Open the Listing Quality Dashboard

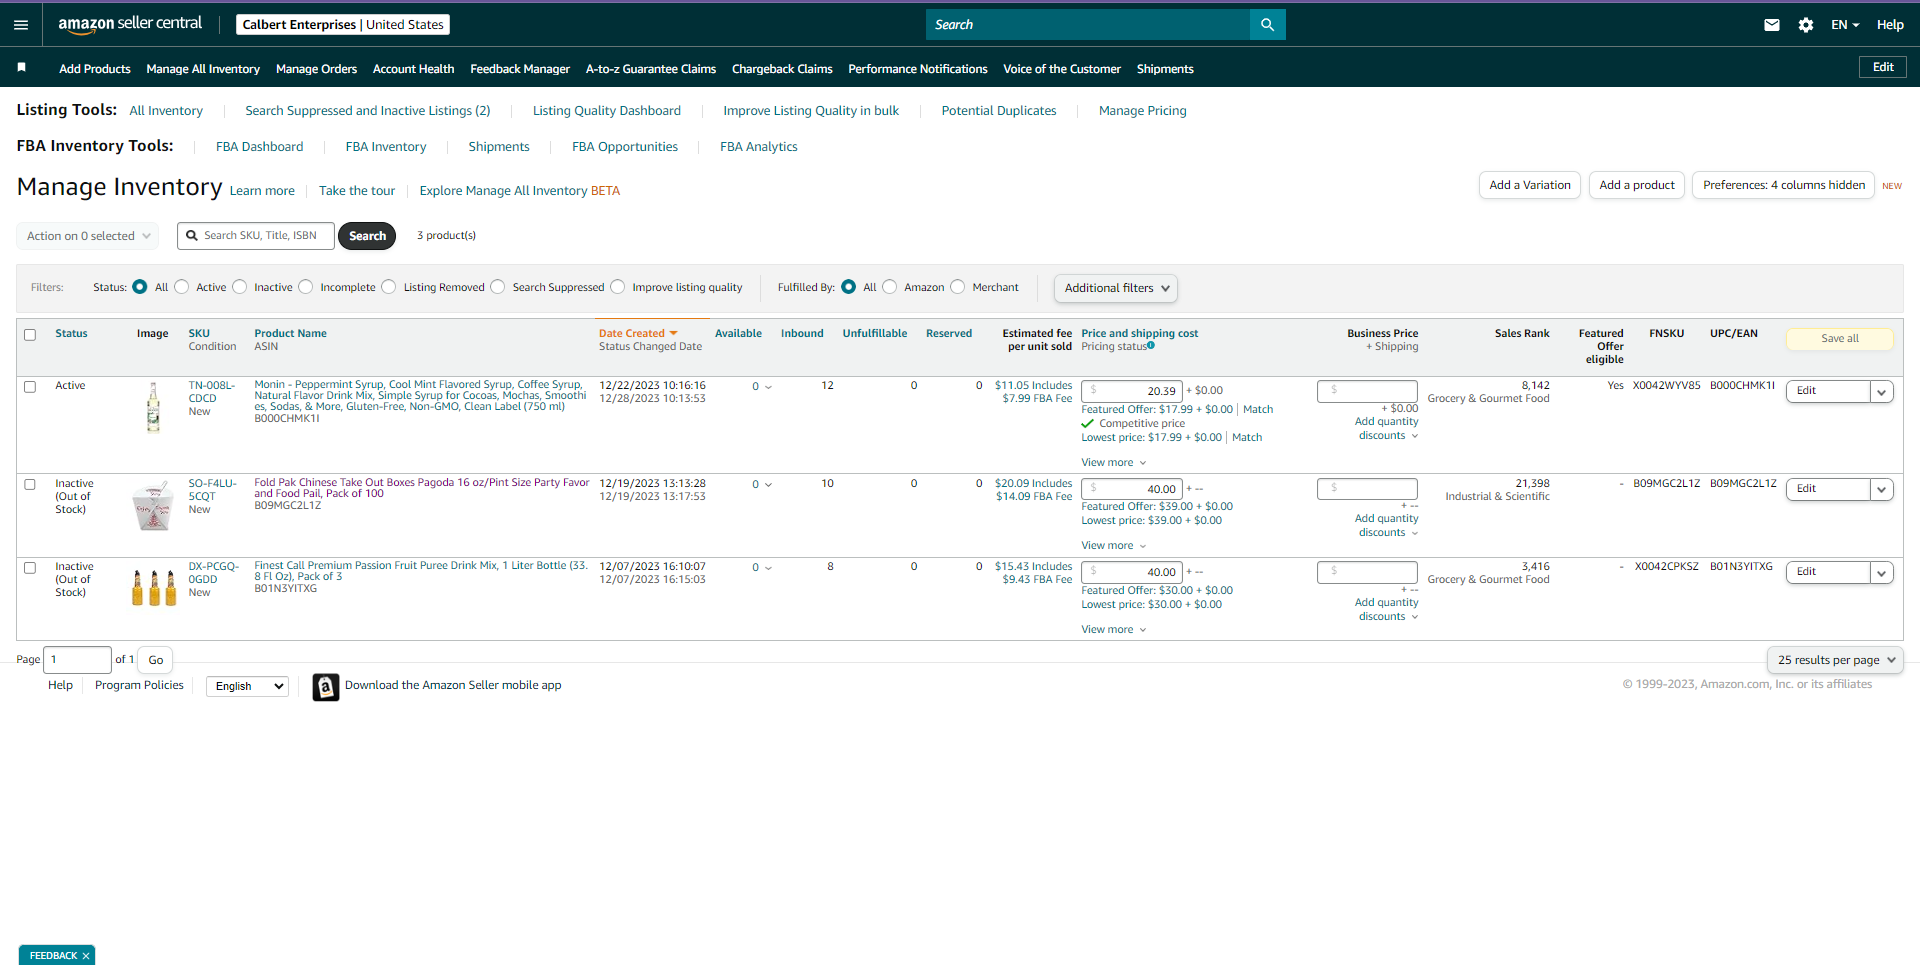tap(607, 111)
